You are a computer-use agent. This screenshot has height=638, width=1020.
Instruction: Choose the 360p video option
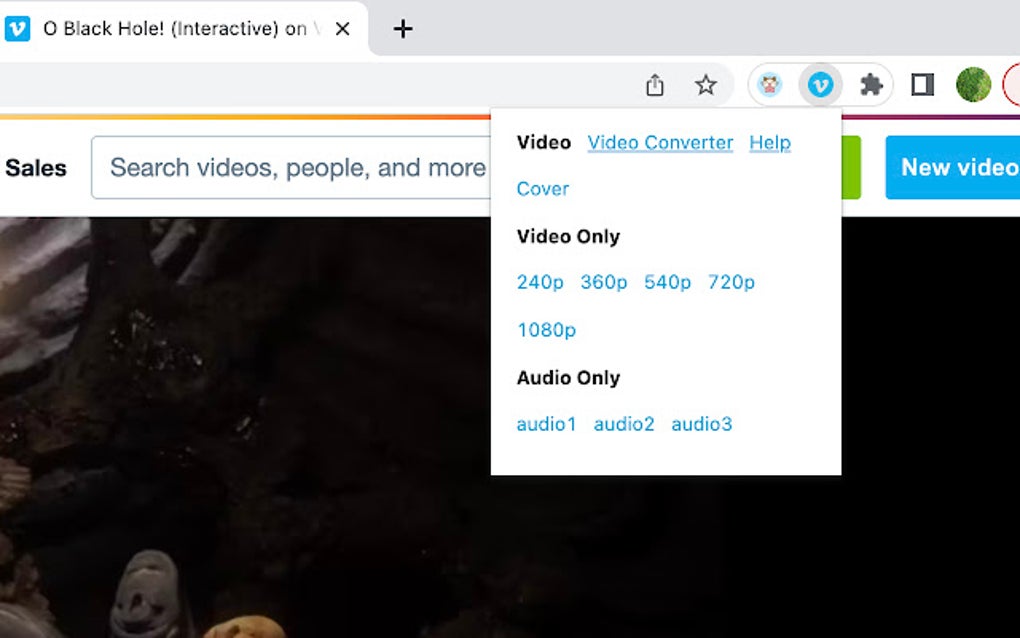(x=604, y=282)
